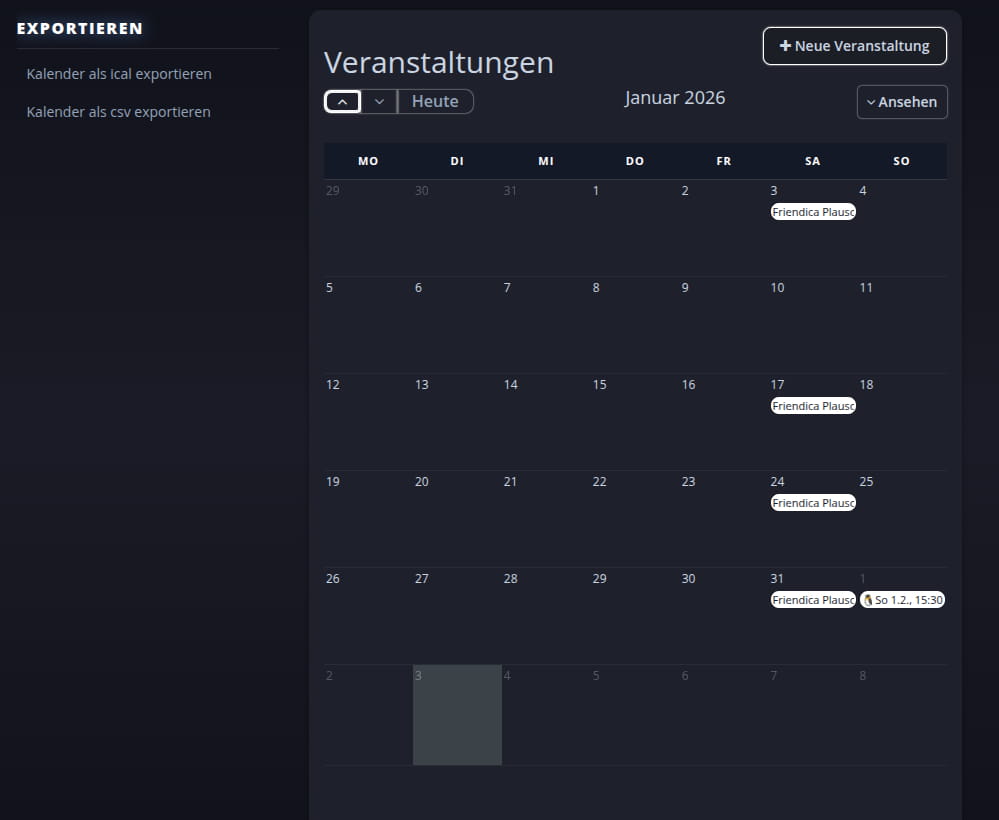This screenshot has height=820, width=999.
Task: Click the Januar 2026 month title
Action: click(675, 98)
